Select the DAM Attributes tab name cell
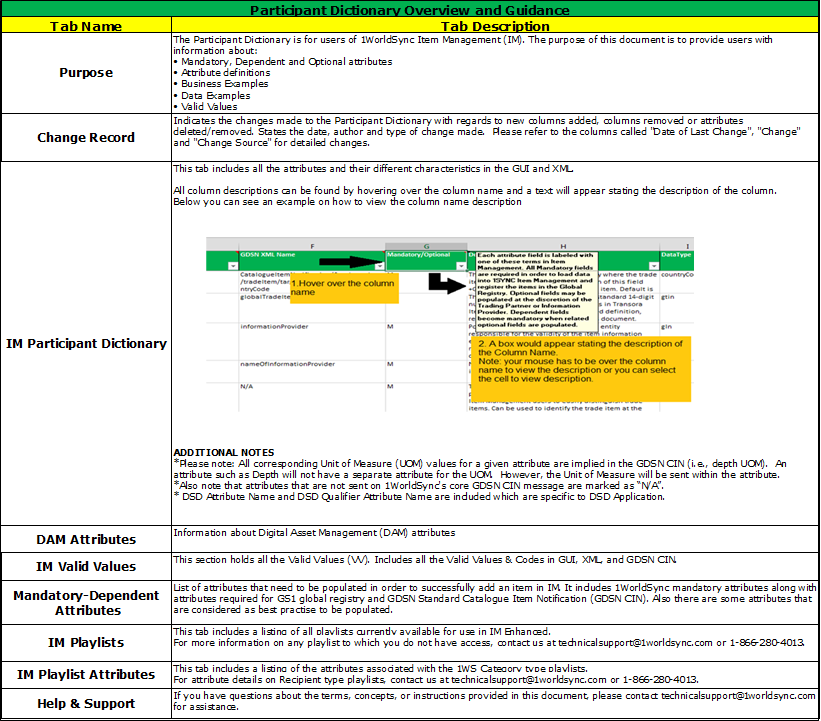This screenshot has width=821, height=721. (x=86, y=539)
